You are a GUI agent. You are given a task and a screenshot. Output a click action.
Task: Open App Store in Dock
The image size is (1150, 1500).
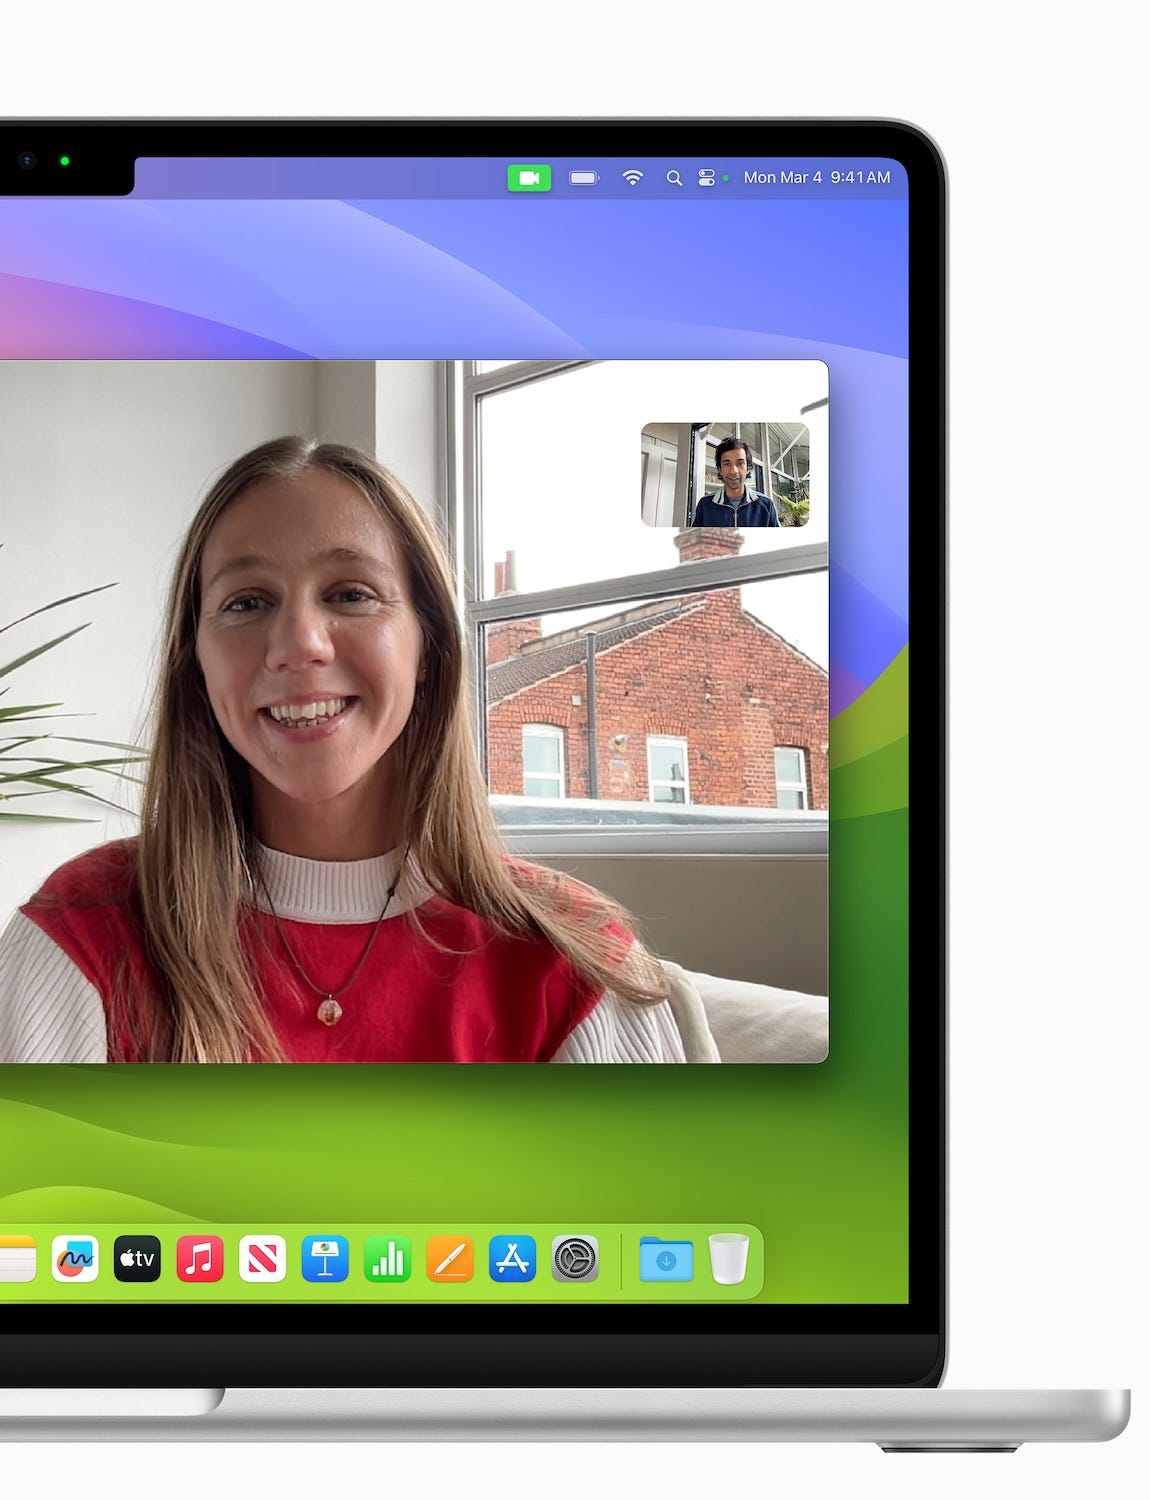pos(512,1259)
